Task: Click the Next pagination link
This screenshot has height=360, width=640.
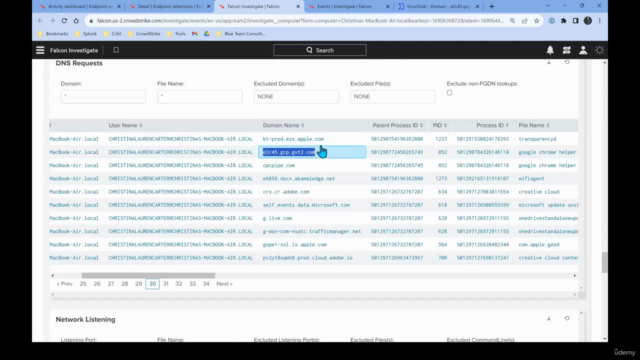Action: 224,284
